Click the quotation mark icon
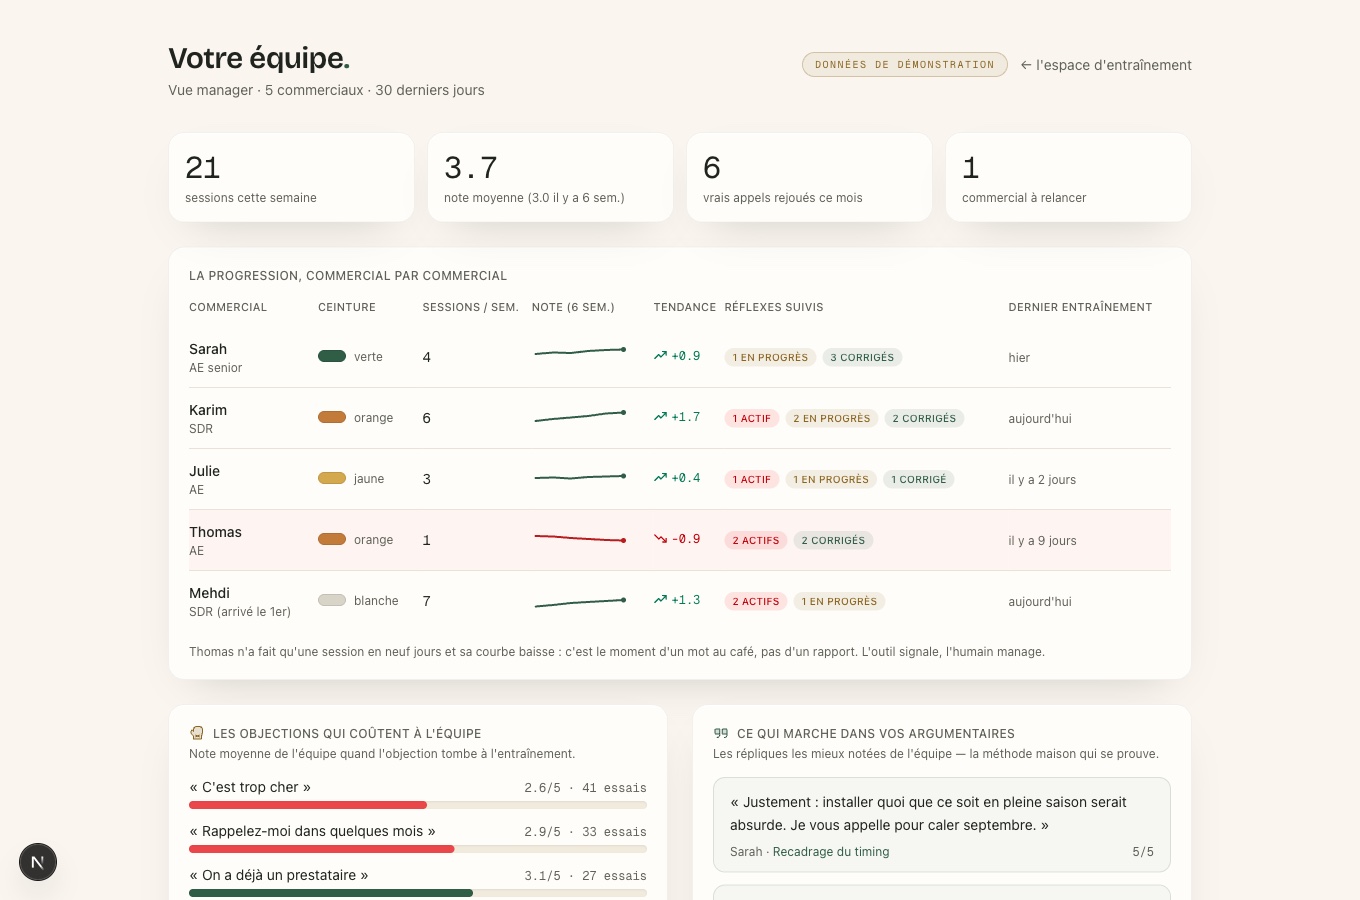This screenshot has height=900, width=1360. click(x=721, y=733)
